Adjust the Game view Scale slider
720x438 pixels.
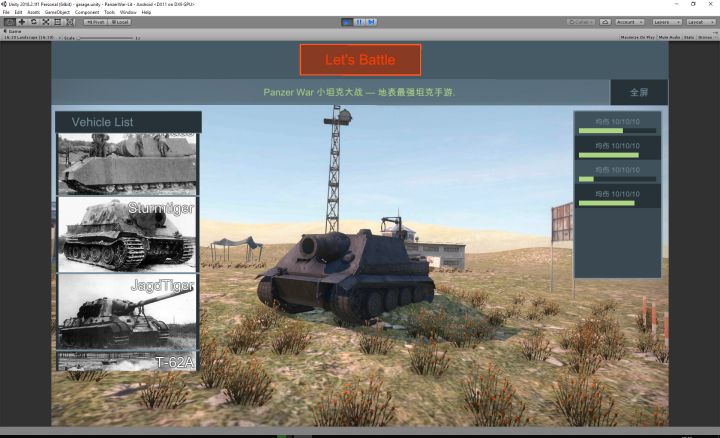point(107,38)
